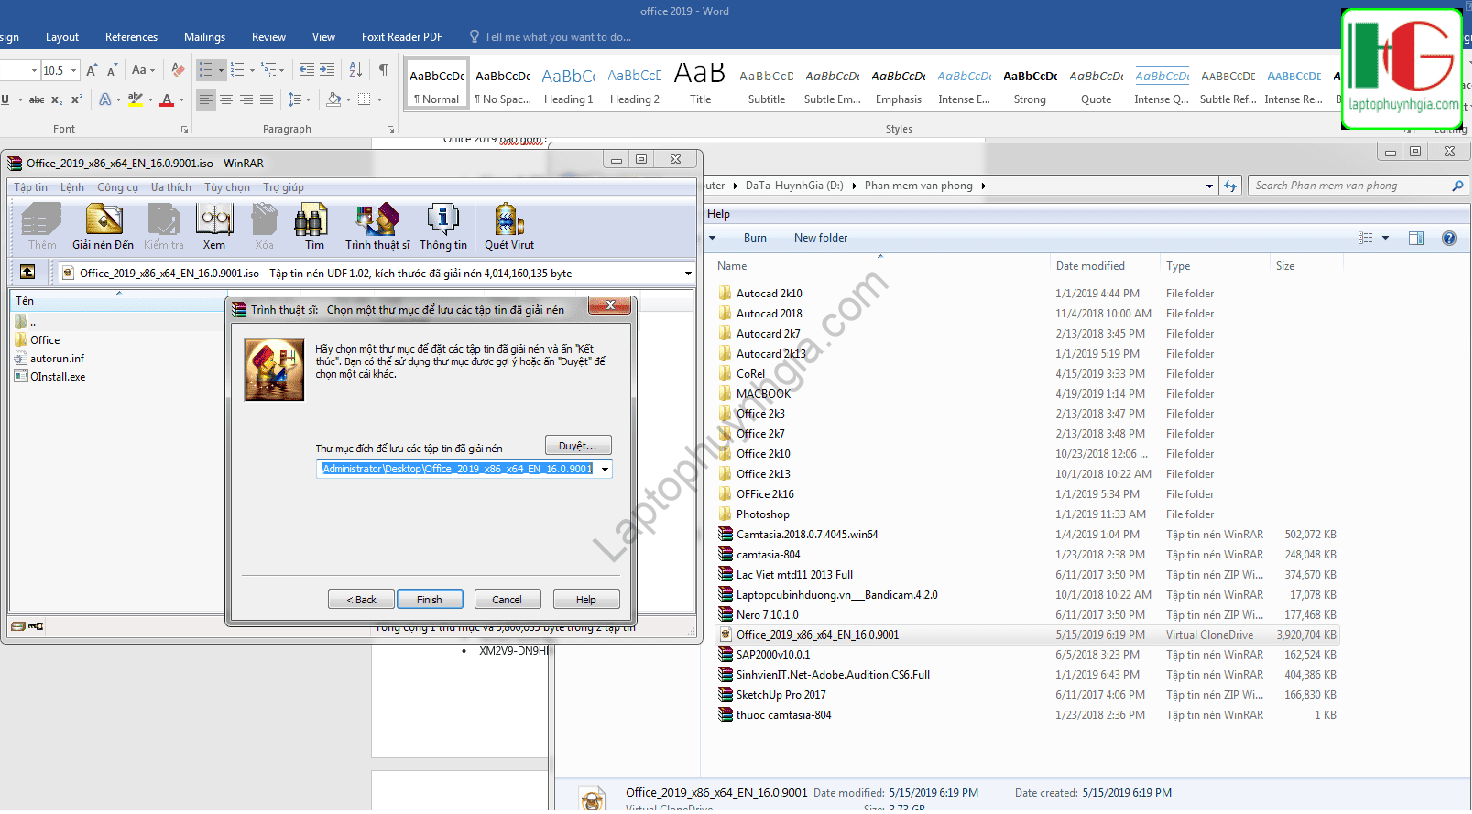This screenshot has height=814, width=1472.
Task: Toggle Explorer's preview pane button
Action: point(1416,238)
